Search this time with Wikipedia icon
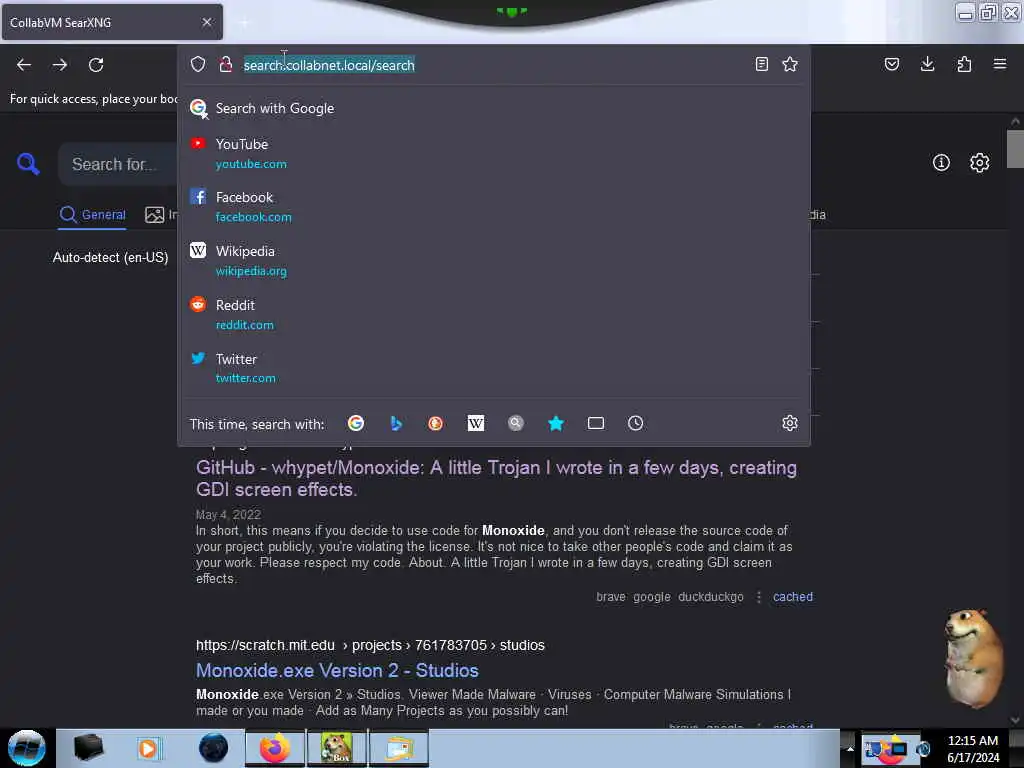 tap(476, 423)
